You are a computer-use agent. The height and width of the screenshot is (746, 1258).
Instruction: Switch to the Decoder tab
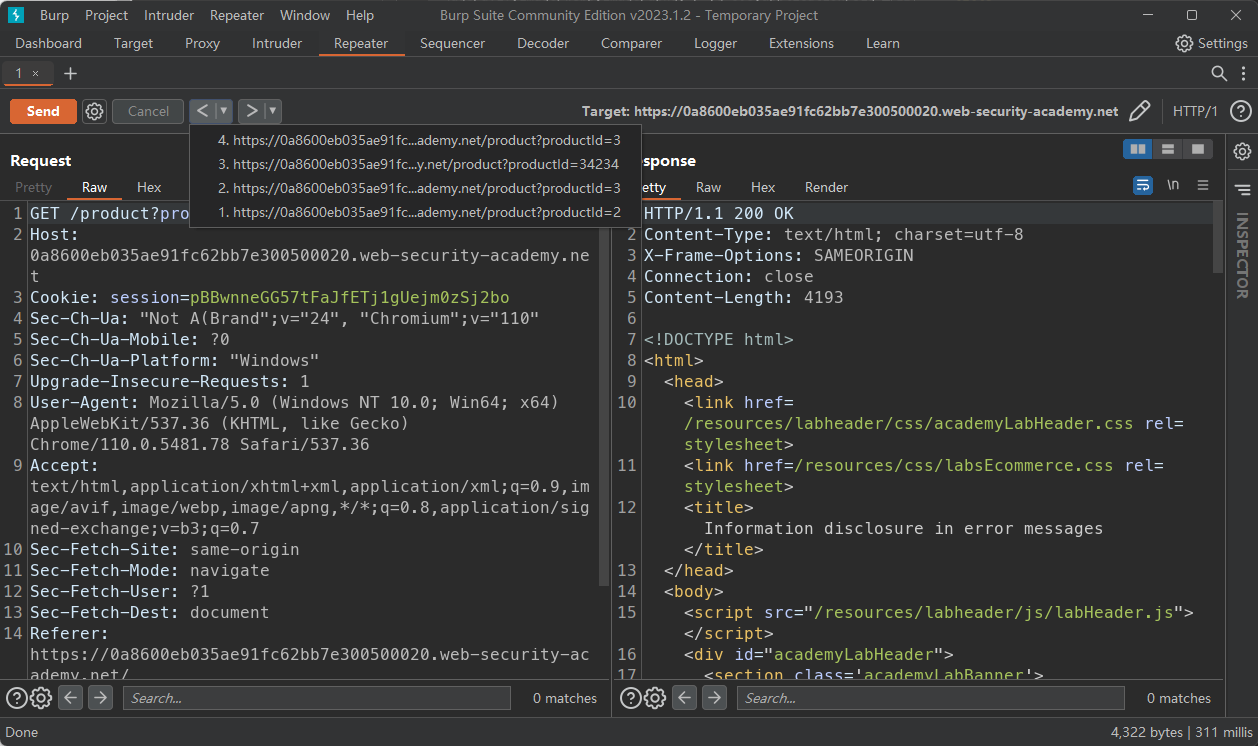click(543, 44)
